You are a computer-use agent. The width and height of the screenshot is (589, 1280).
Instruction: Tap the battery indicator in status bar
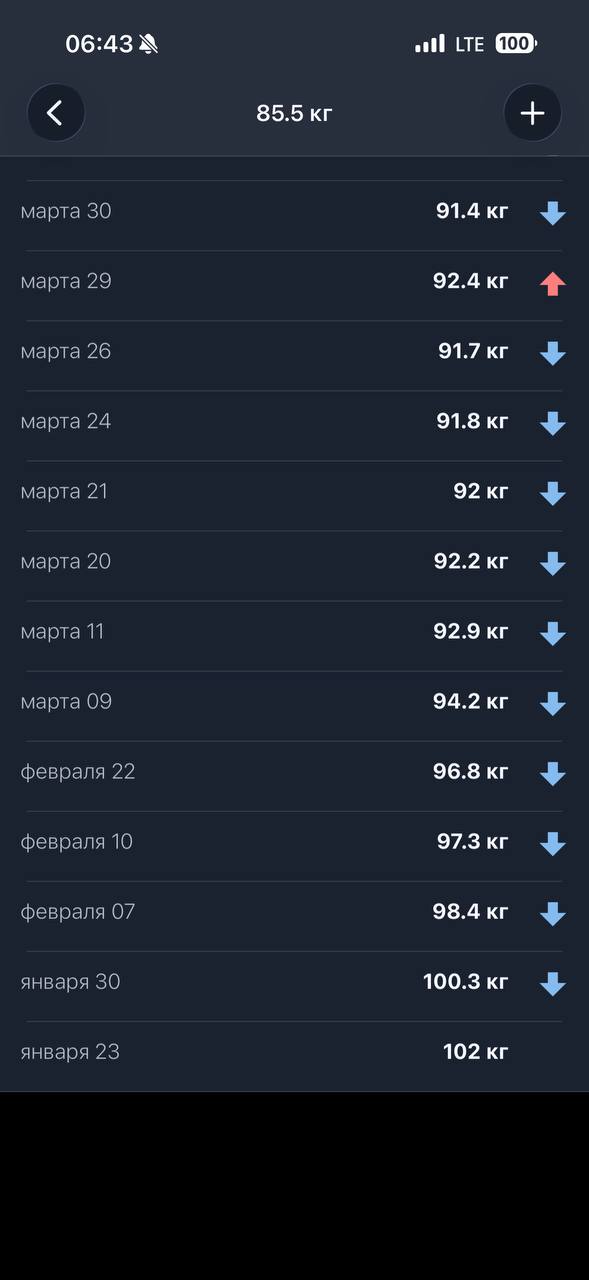(x=516, y=44)
